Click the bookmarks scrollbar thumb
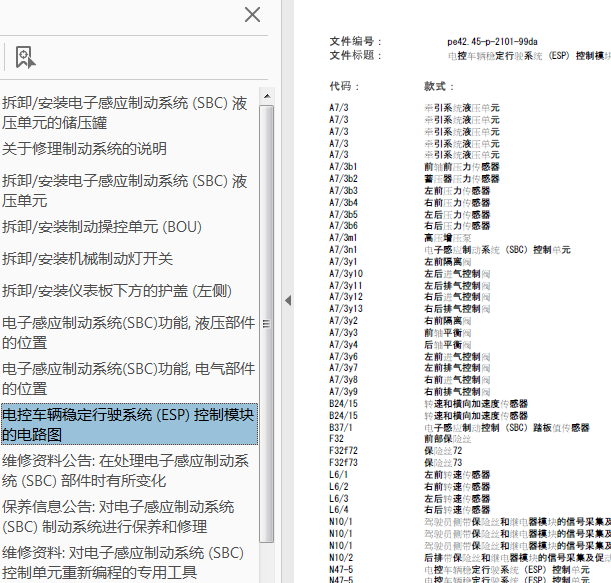Screen dimensions: 611x583 click(x=267, y=323)
